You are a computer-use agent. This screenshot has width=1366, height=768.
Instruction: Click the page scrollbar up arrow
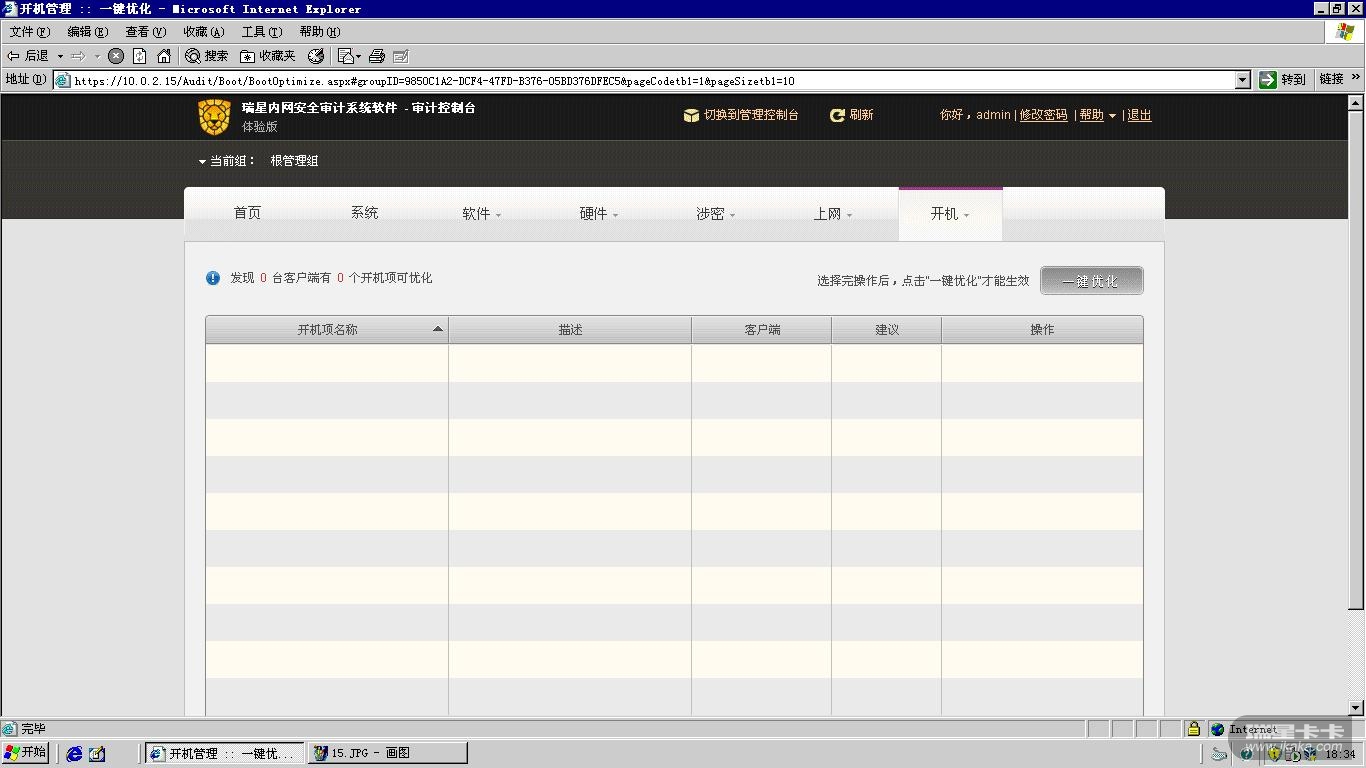1357,102
